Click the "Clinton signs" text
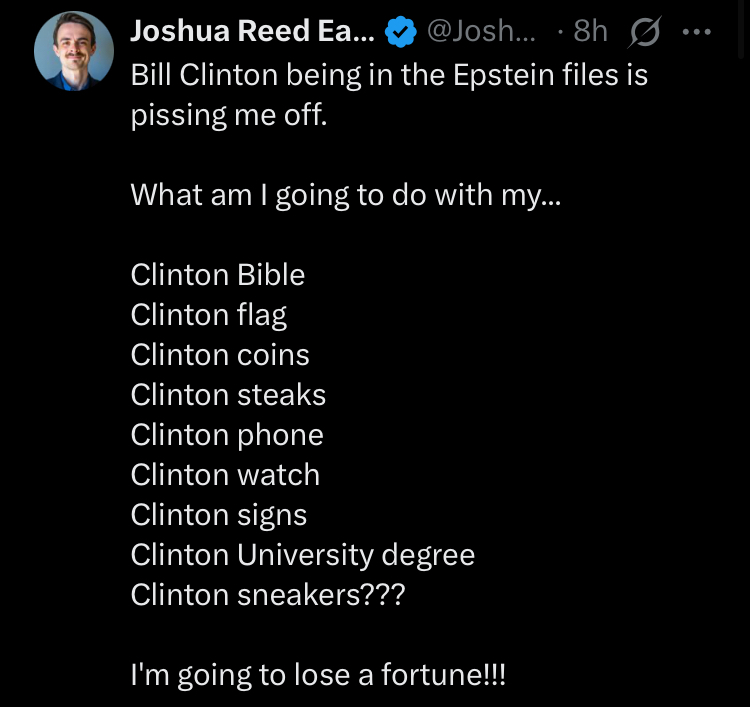Screen dimensions: 750x707 (x=219, y=515)
